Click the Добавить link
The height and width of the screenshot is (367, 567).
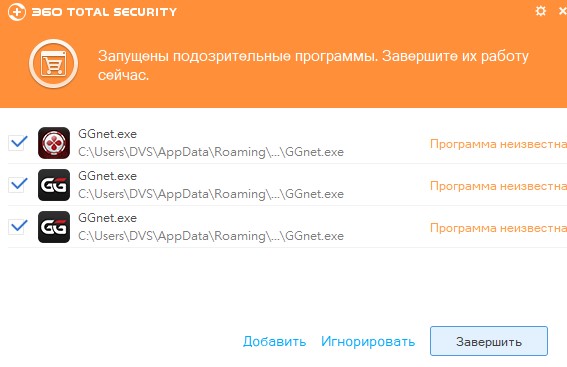(x=274, y=342)
